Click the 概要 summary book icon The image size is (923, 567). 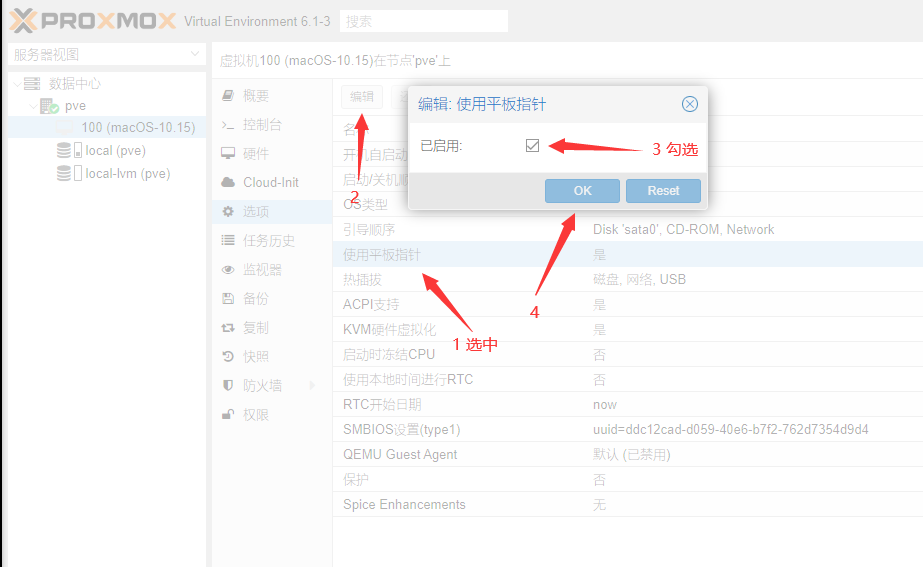(227, 96)
